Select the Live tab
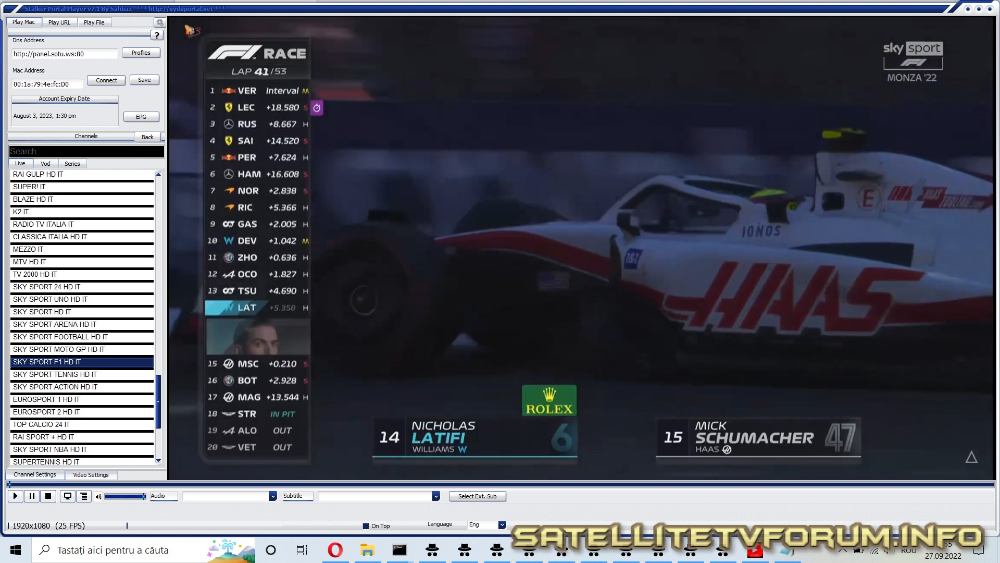This screenshot has width=1000, height=563. click(20, 164)
